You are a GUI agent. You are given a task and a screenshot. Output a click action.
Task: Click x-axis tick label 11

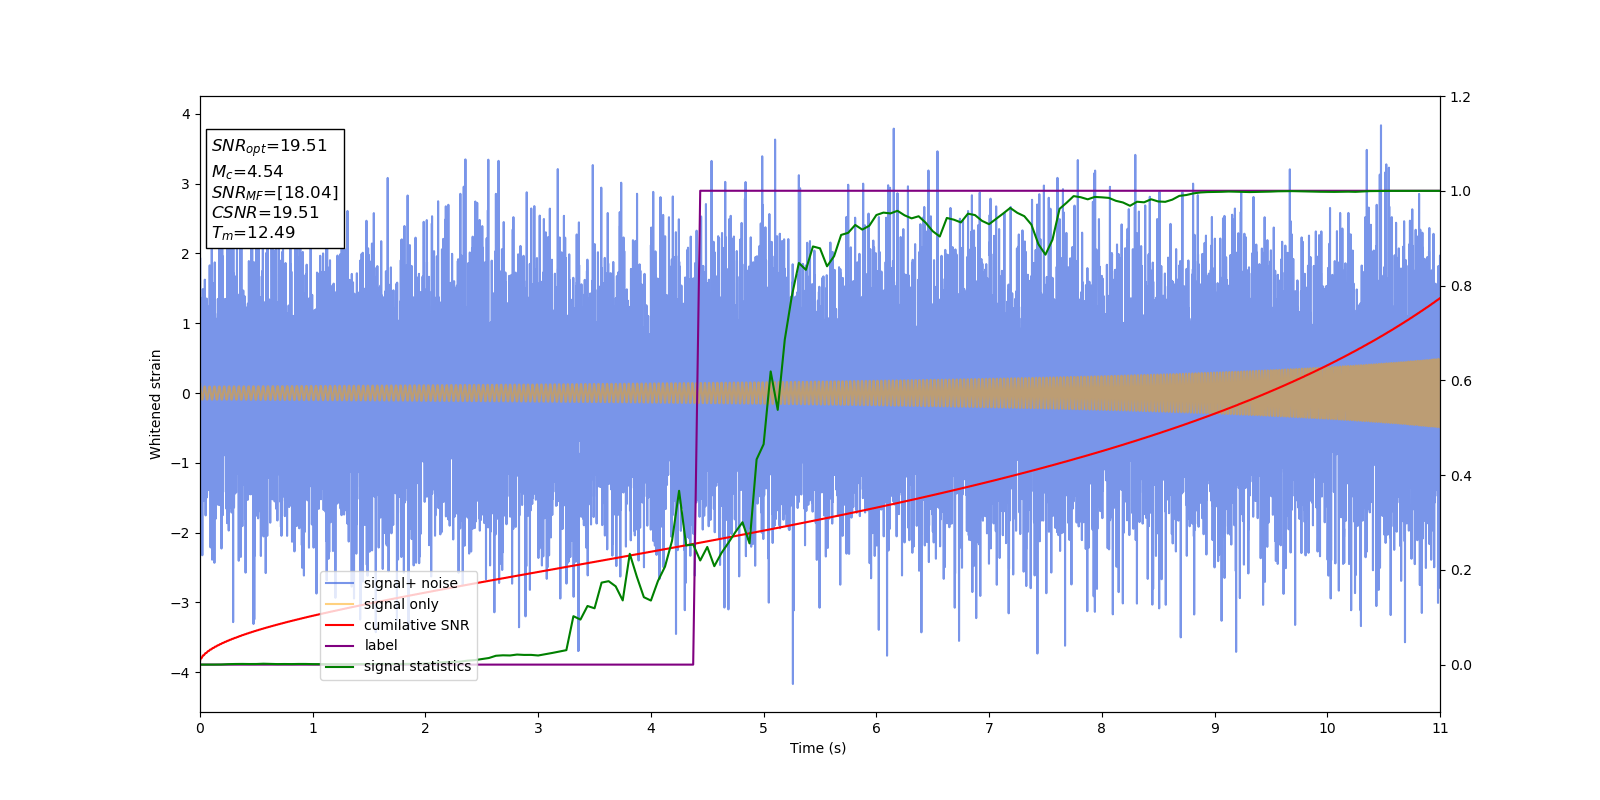[1440, 728]
